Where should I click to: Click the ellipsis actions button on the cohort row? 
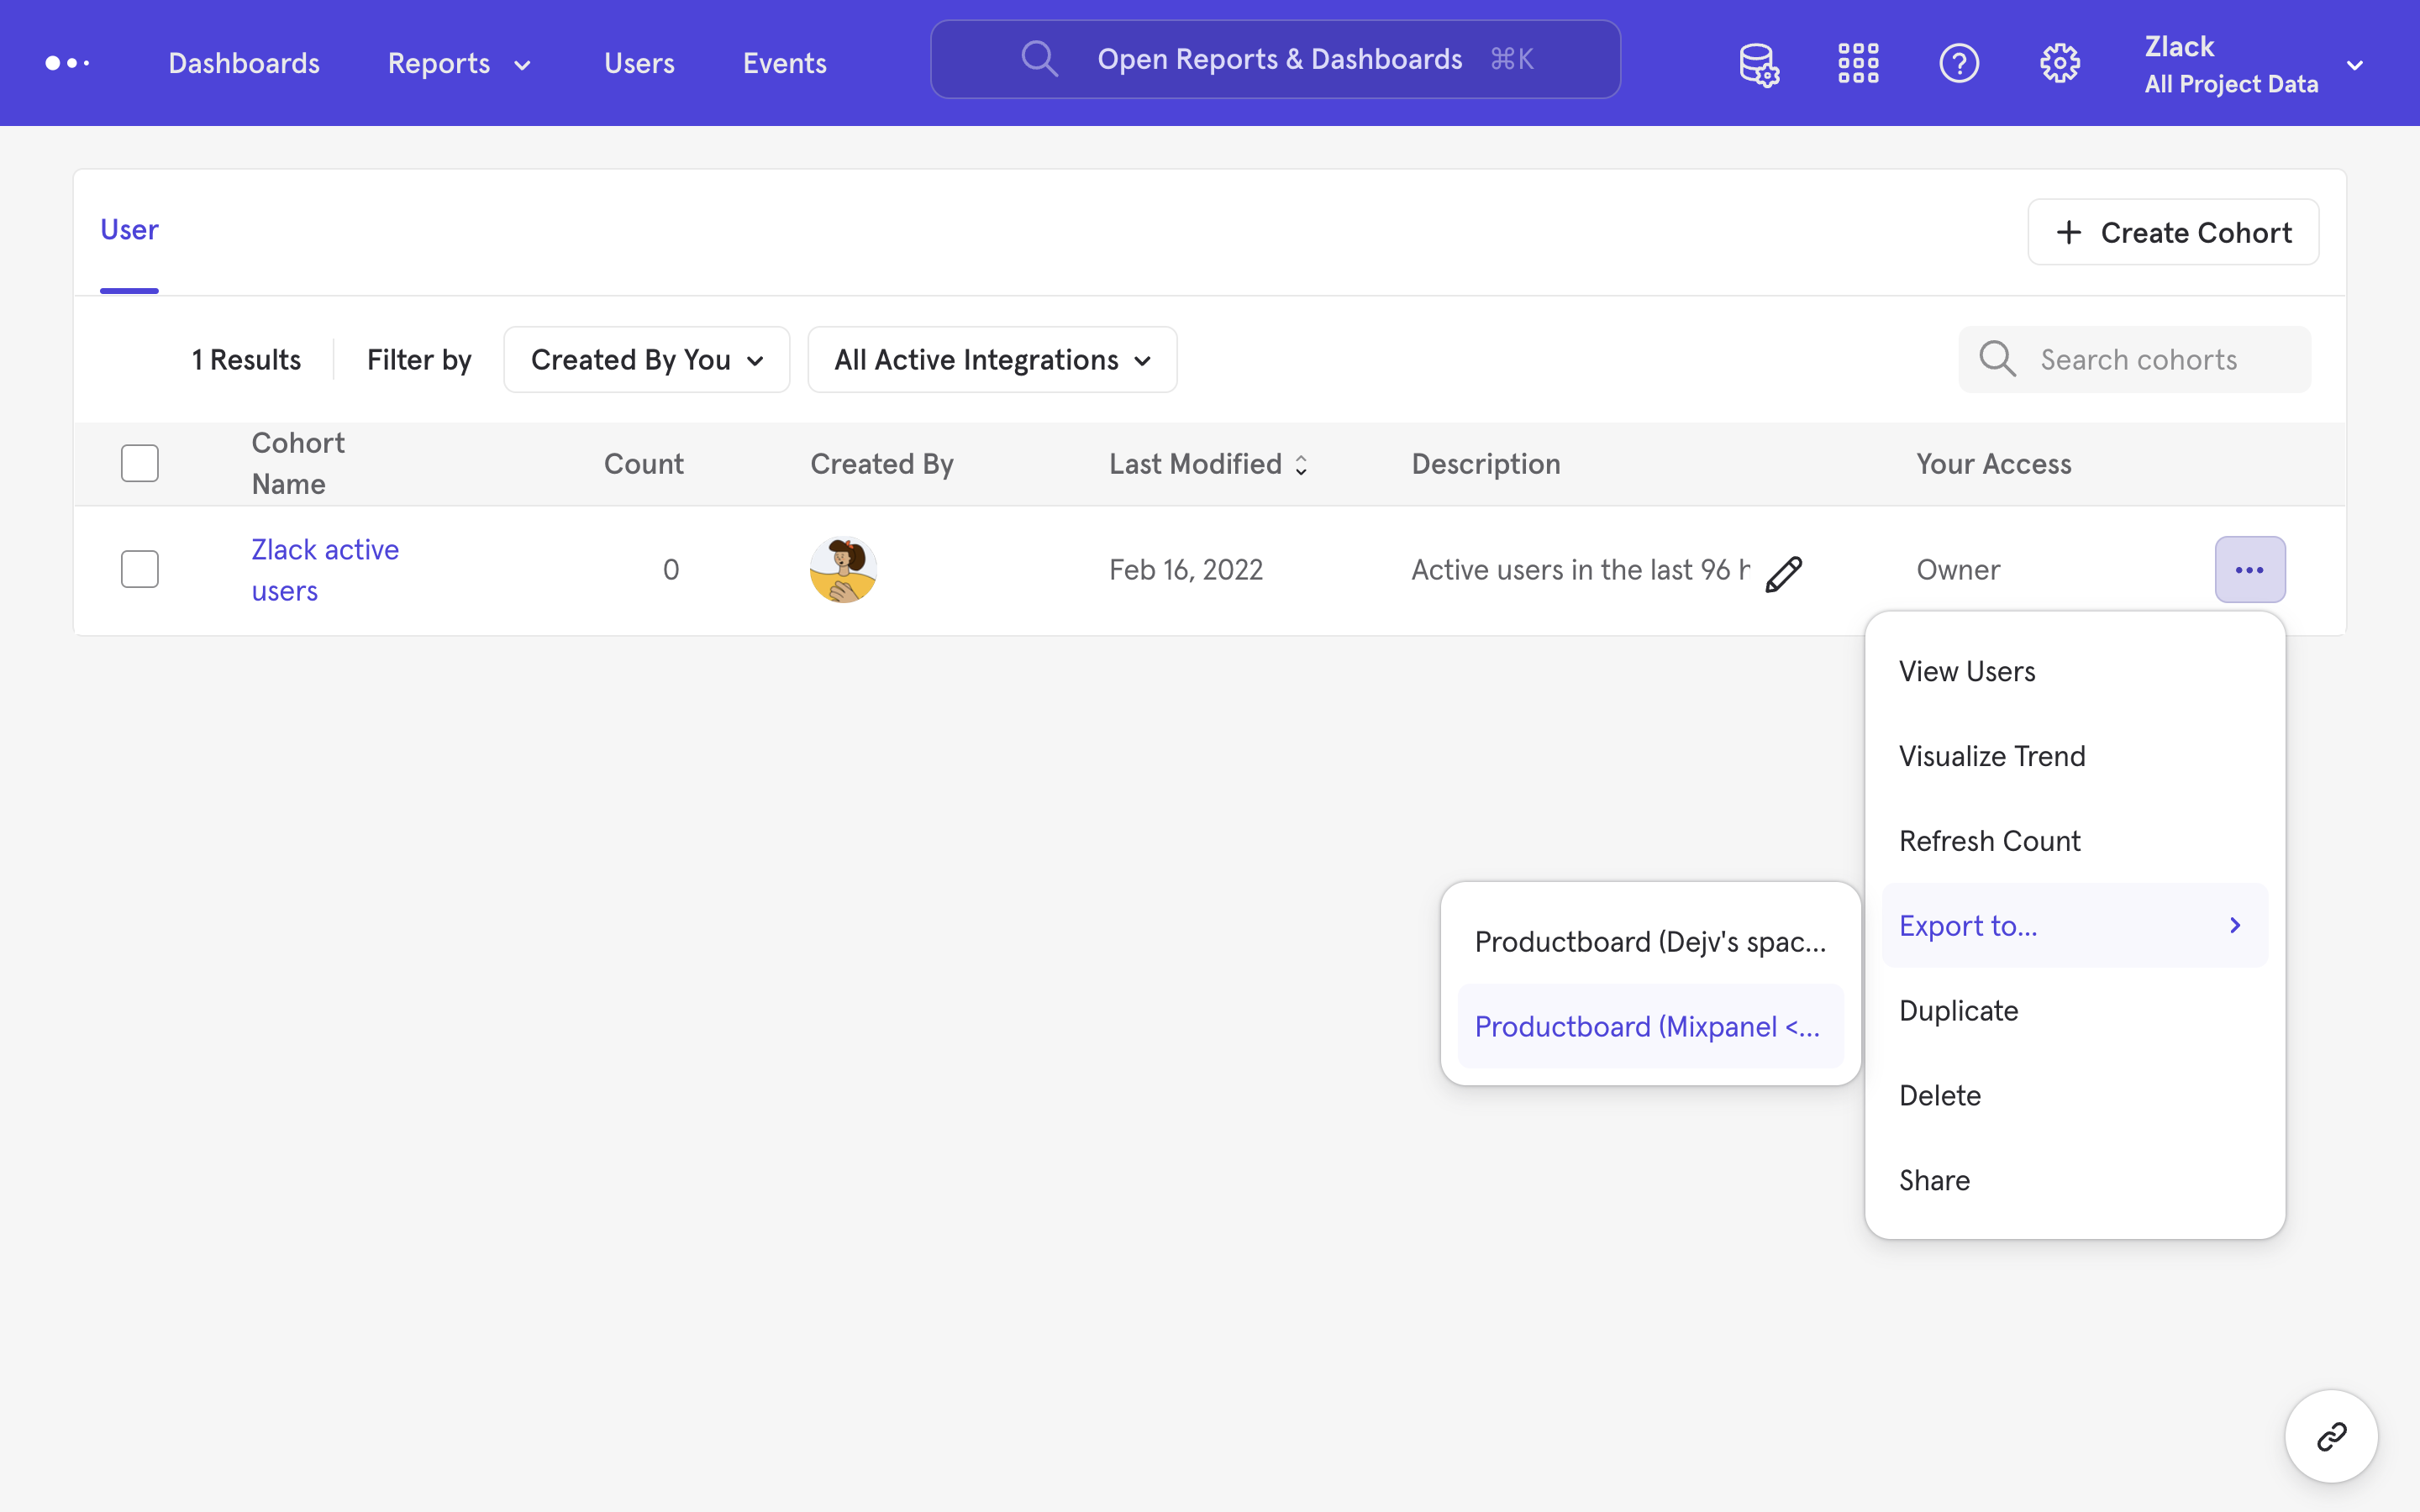coord(2250,569)
